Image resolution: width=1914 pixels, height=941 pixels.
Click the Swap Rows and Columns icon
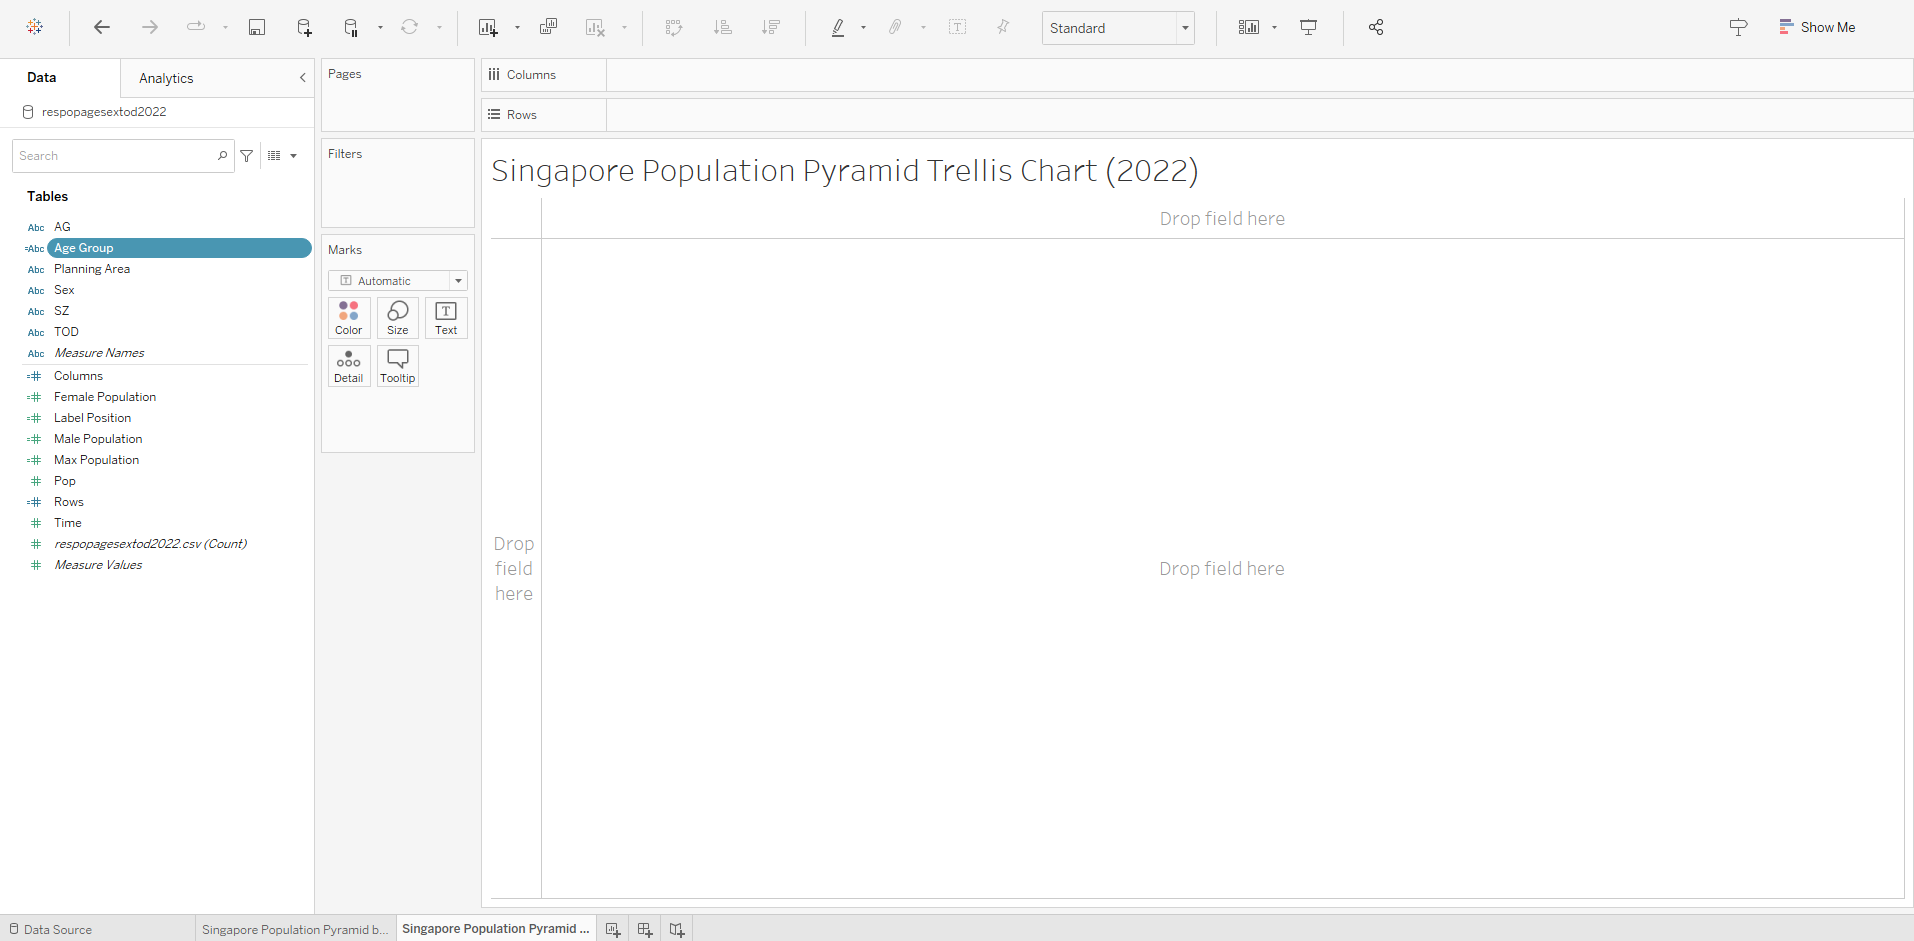click(x=674, y=27)
